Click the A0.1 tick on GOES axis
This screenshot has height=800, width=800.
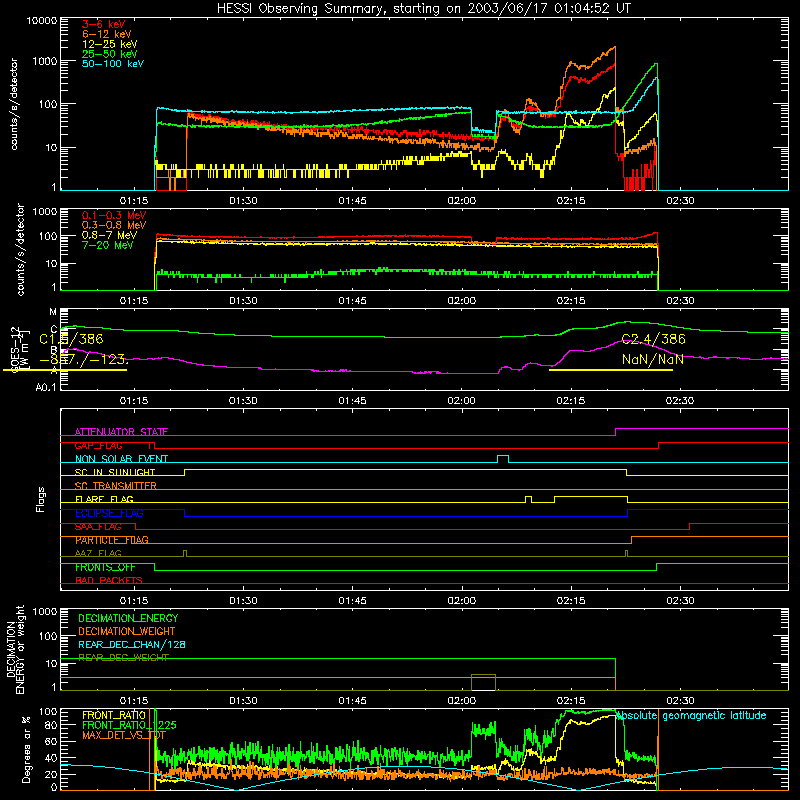(45, 388)
